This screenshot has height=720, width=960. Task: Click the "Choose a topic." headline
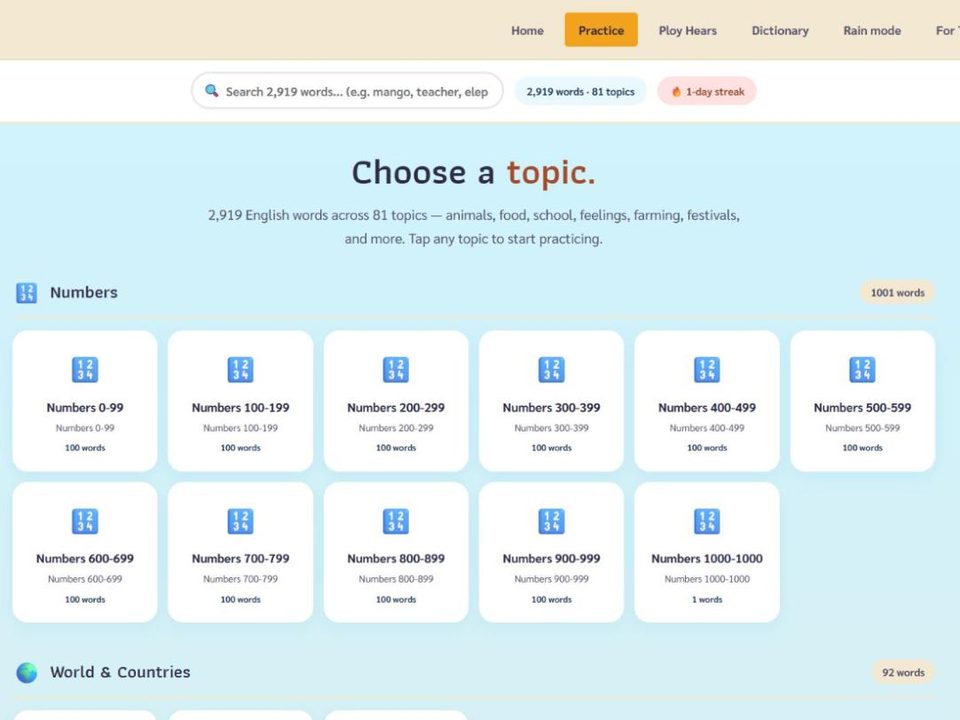point(473,173)
